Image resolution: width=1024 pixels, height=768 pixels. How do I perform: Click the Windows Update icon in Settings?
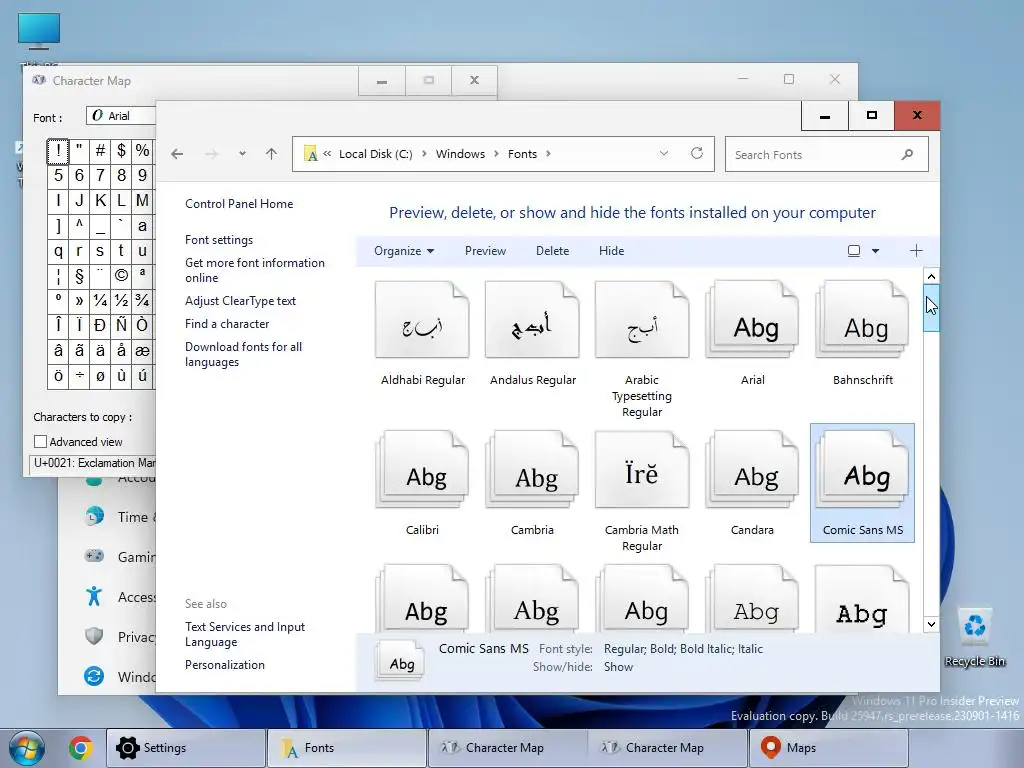click(94, 677)
